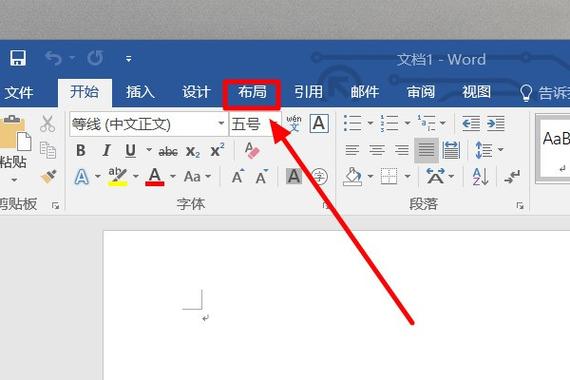Screen dimensions: 570x380
Task: Toggle Bold formatting
Action: (x=81, y=150)
